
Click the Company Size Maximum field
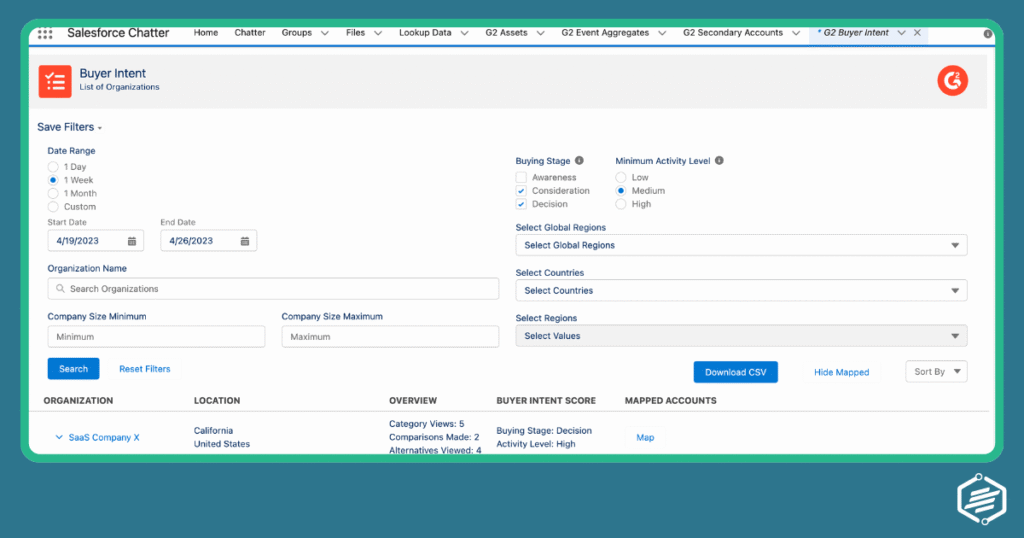[390, 337]
